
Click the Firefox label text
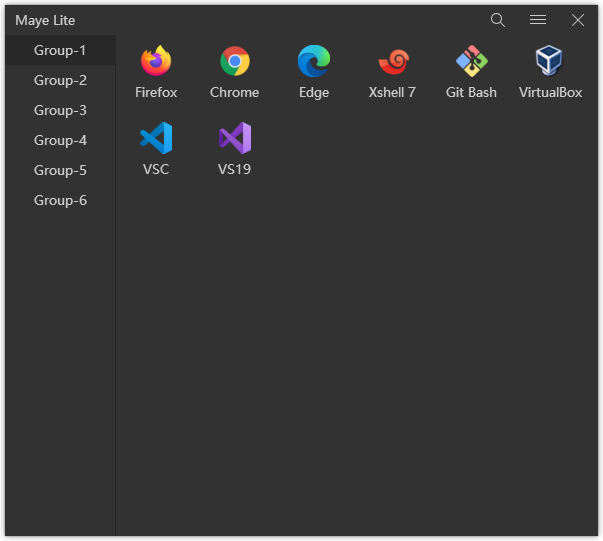(x=156, y=92)
